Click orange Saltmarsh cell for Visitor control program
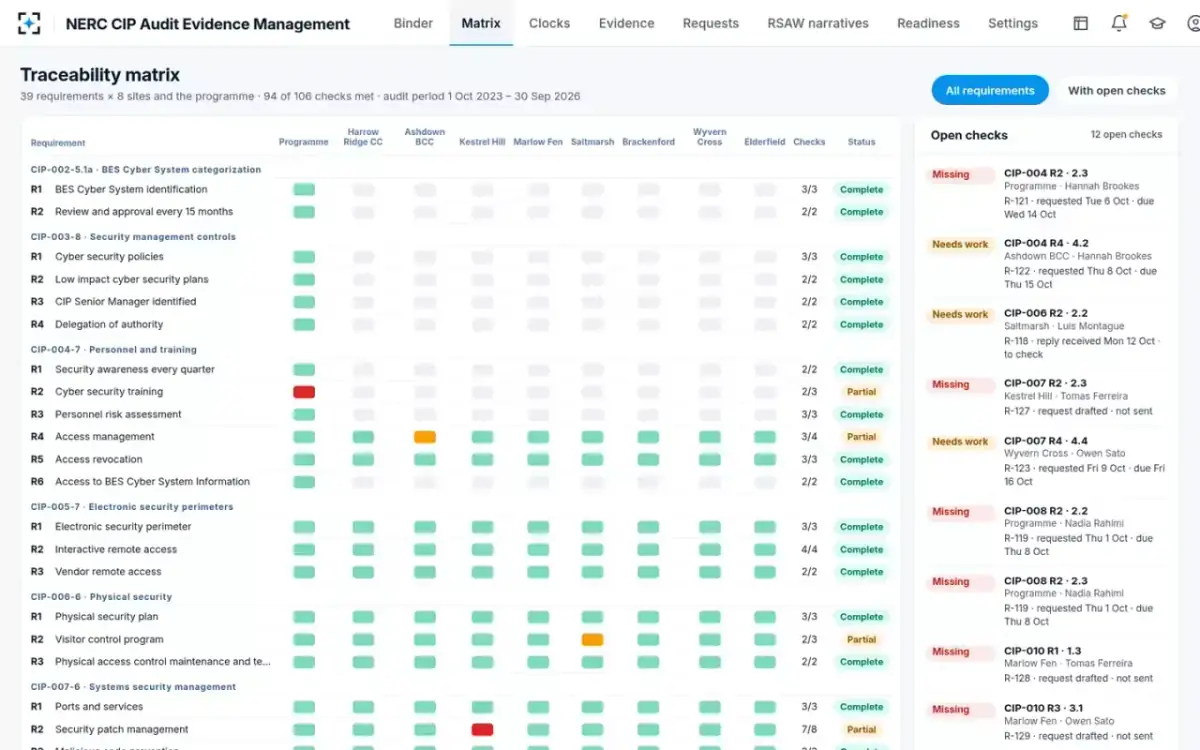Screen dimensions: 1200x750 [592, 639]
